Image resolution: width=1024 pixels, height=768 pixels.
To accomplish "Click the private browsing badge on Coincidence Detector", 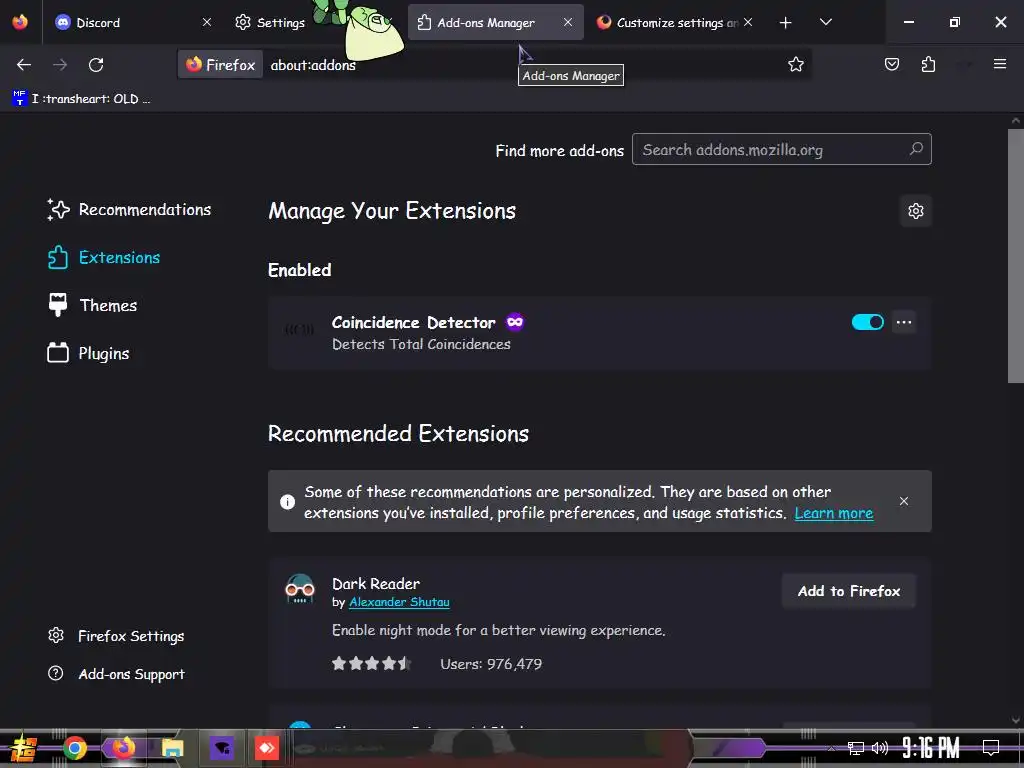I will (x=515, y=322).
